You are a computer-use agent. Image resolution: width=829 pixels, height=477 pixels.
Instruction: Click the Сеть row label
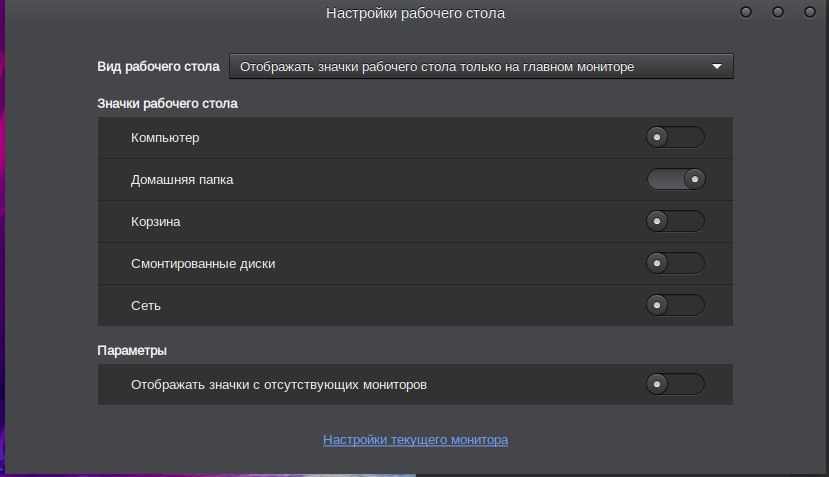145,306
